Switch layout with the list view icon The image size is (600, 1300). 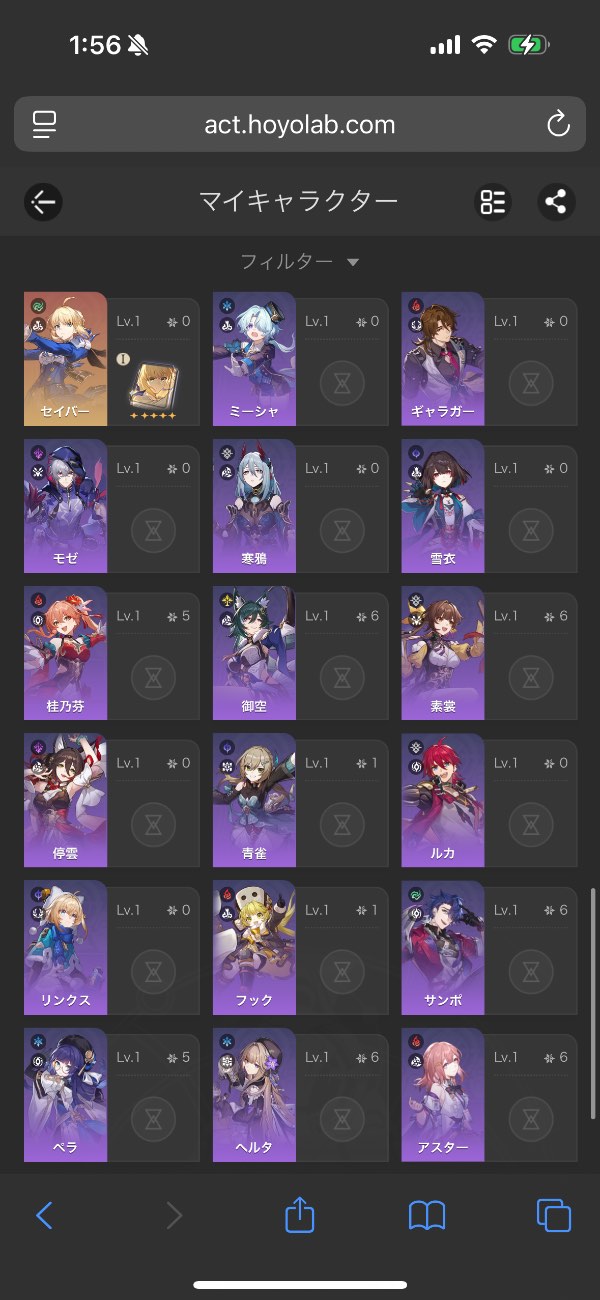(x=492, y=202)
